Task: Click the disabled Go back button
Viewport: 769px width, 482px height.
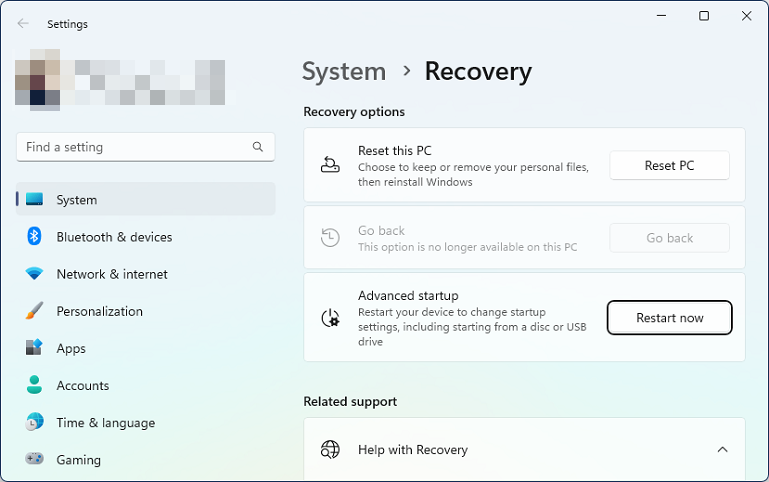Action: (669, 238)
